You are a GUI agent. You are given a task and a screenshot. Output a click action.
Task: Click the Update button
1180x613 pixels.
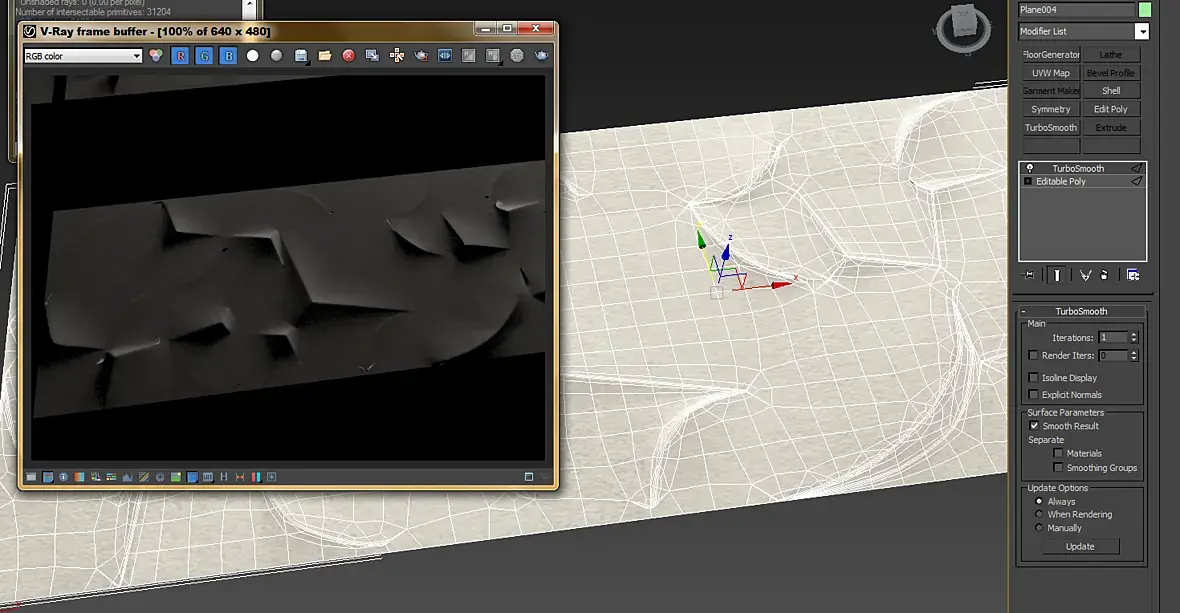click(1080, 547)
